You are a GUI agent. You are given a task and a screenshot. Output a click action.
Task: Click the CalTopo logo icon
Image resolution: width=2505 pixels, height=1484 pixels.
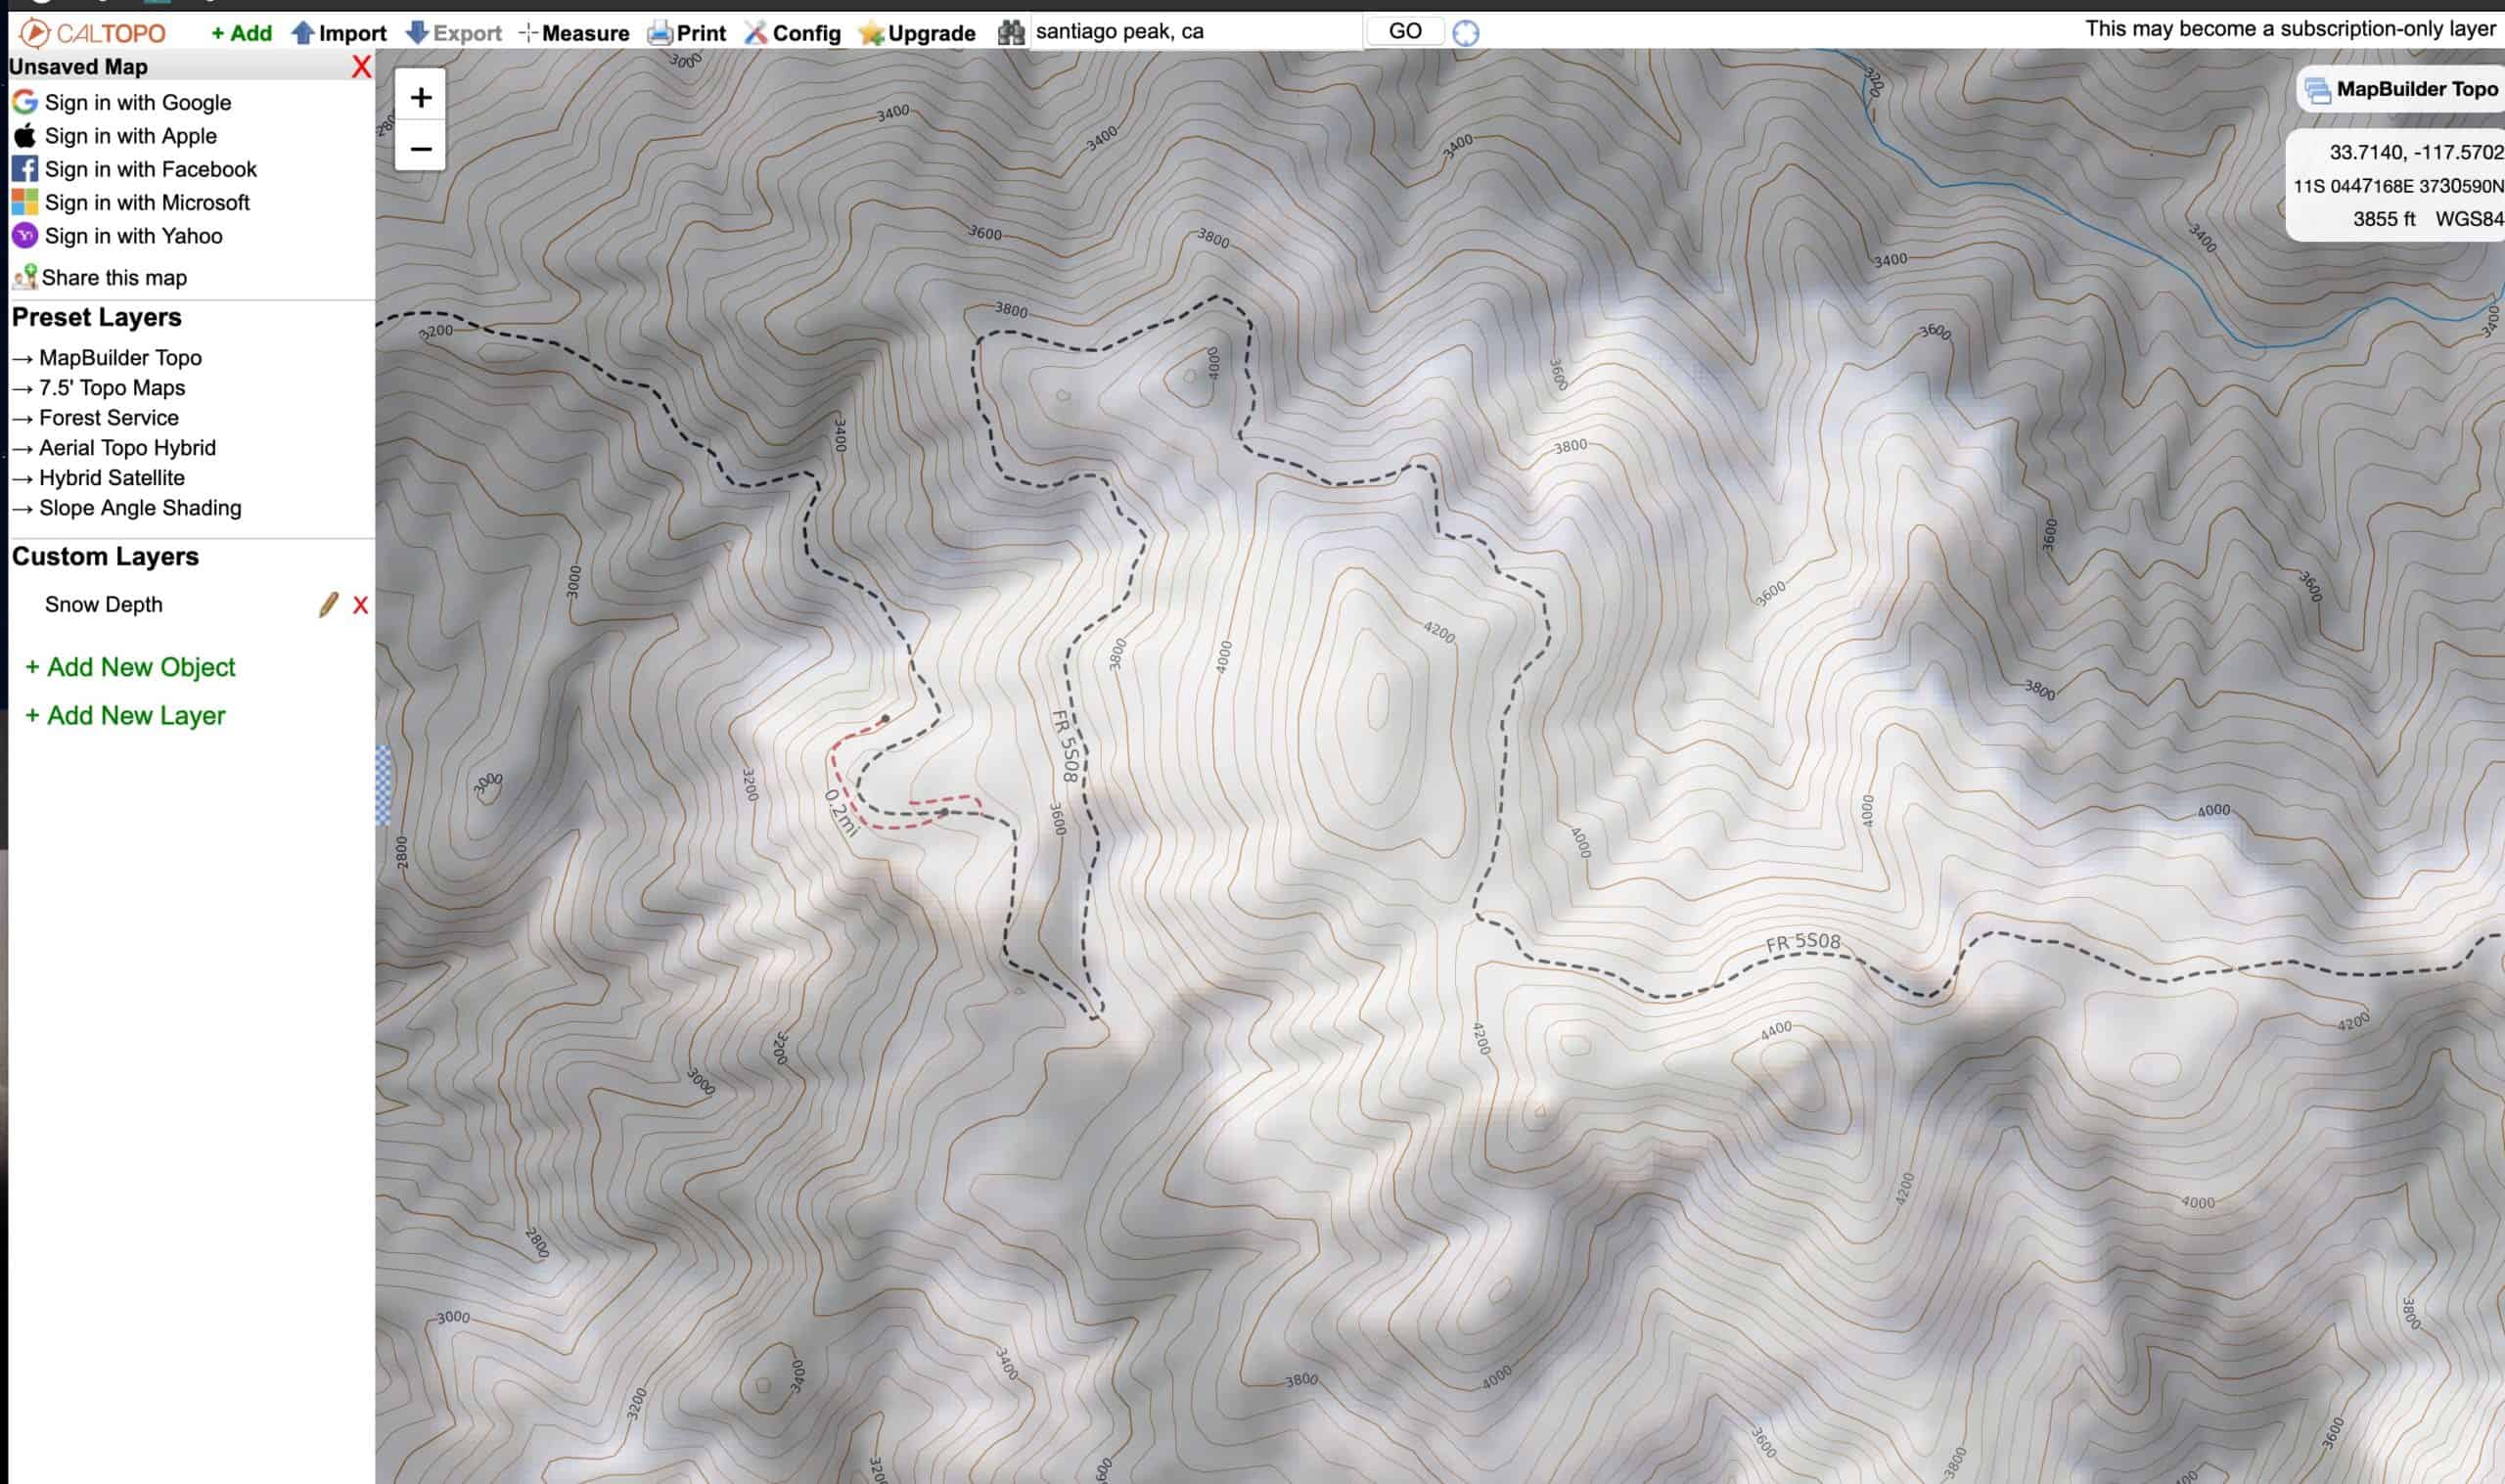pyautogui.click(x=34, y=33)
